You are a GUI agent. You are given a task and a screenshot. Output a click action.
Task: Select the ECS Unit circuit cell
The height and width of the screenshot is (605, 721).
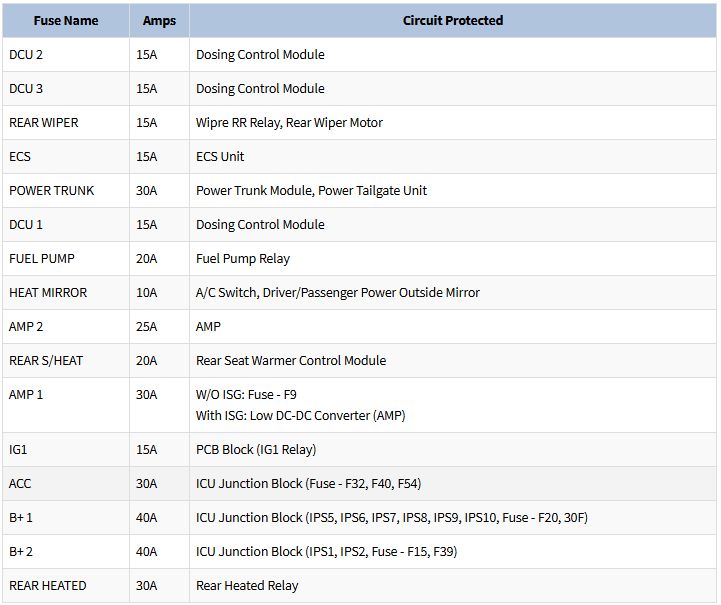click(x=220, y=157)
